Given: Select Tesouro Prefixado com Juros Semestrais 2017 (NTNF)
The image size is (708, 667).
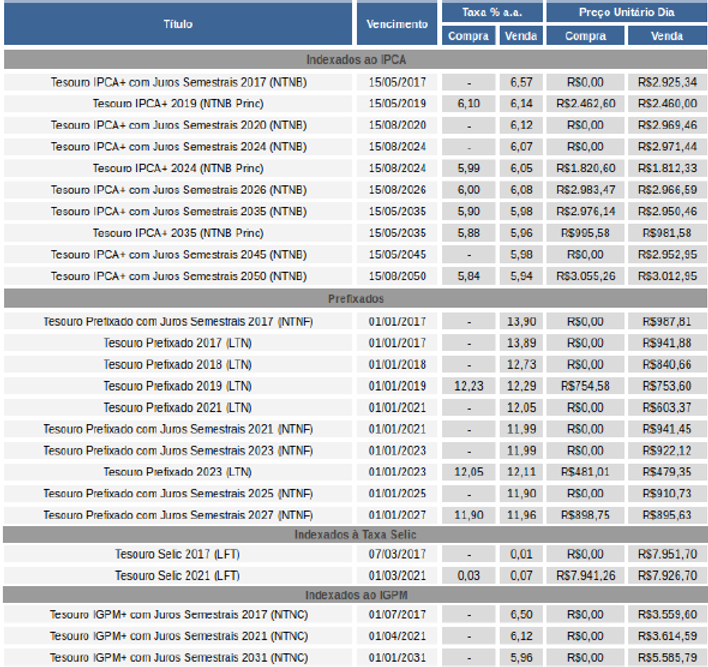Looking at the screenshot, I should coord(178,322).
